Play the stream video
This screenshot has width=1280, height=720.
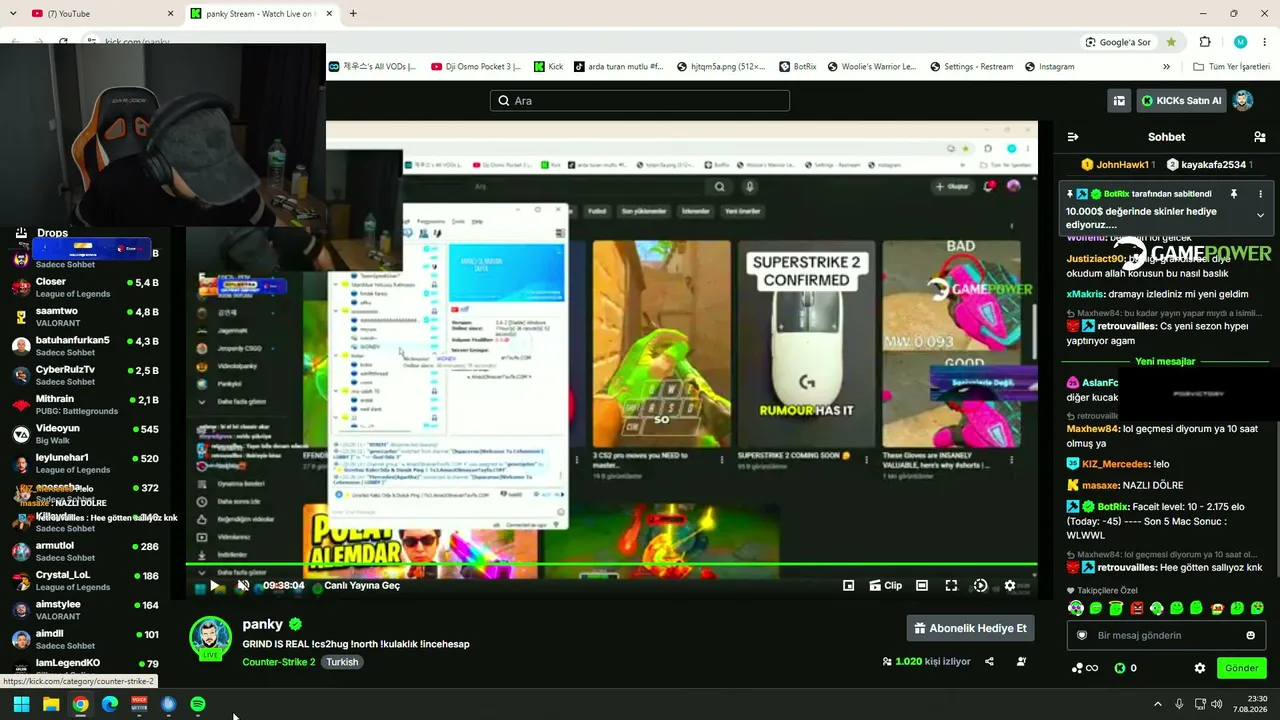coord(214,586)
